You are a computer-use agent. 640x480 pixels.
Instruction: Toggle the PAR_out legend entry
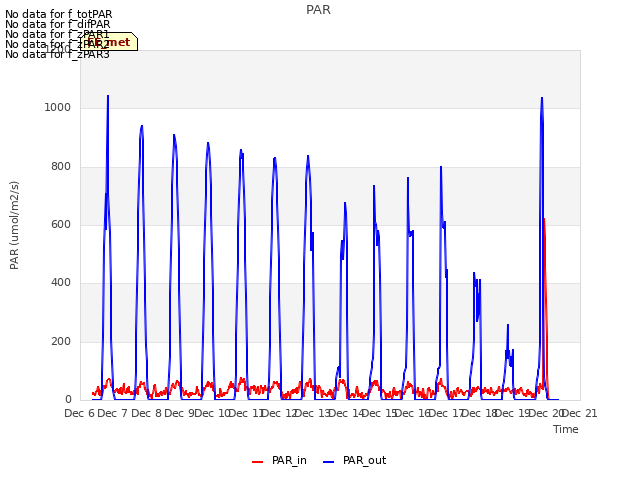pos(354,461)
